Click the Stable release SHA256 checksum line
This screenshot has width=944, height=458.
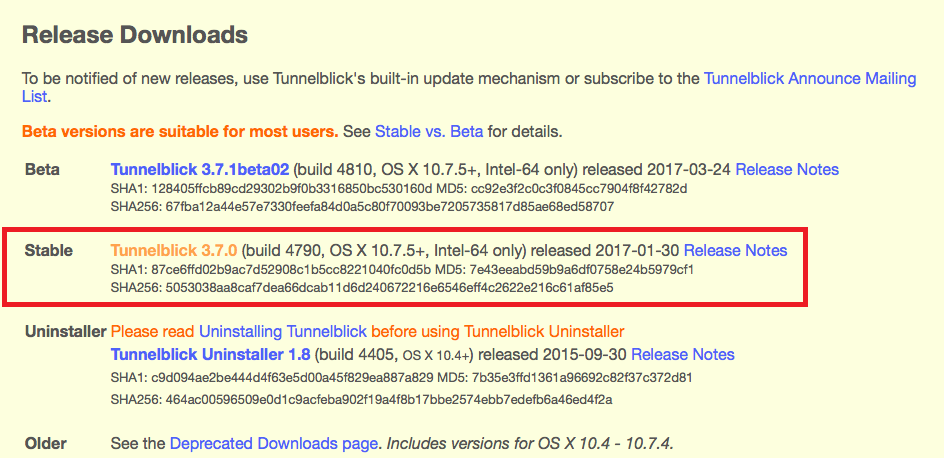pos(362,288)
